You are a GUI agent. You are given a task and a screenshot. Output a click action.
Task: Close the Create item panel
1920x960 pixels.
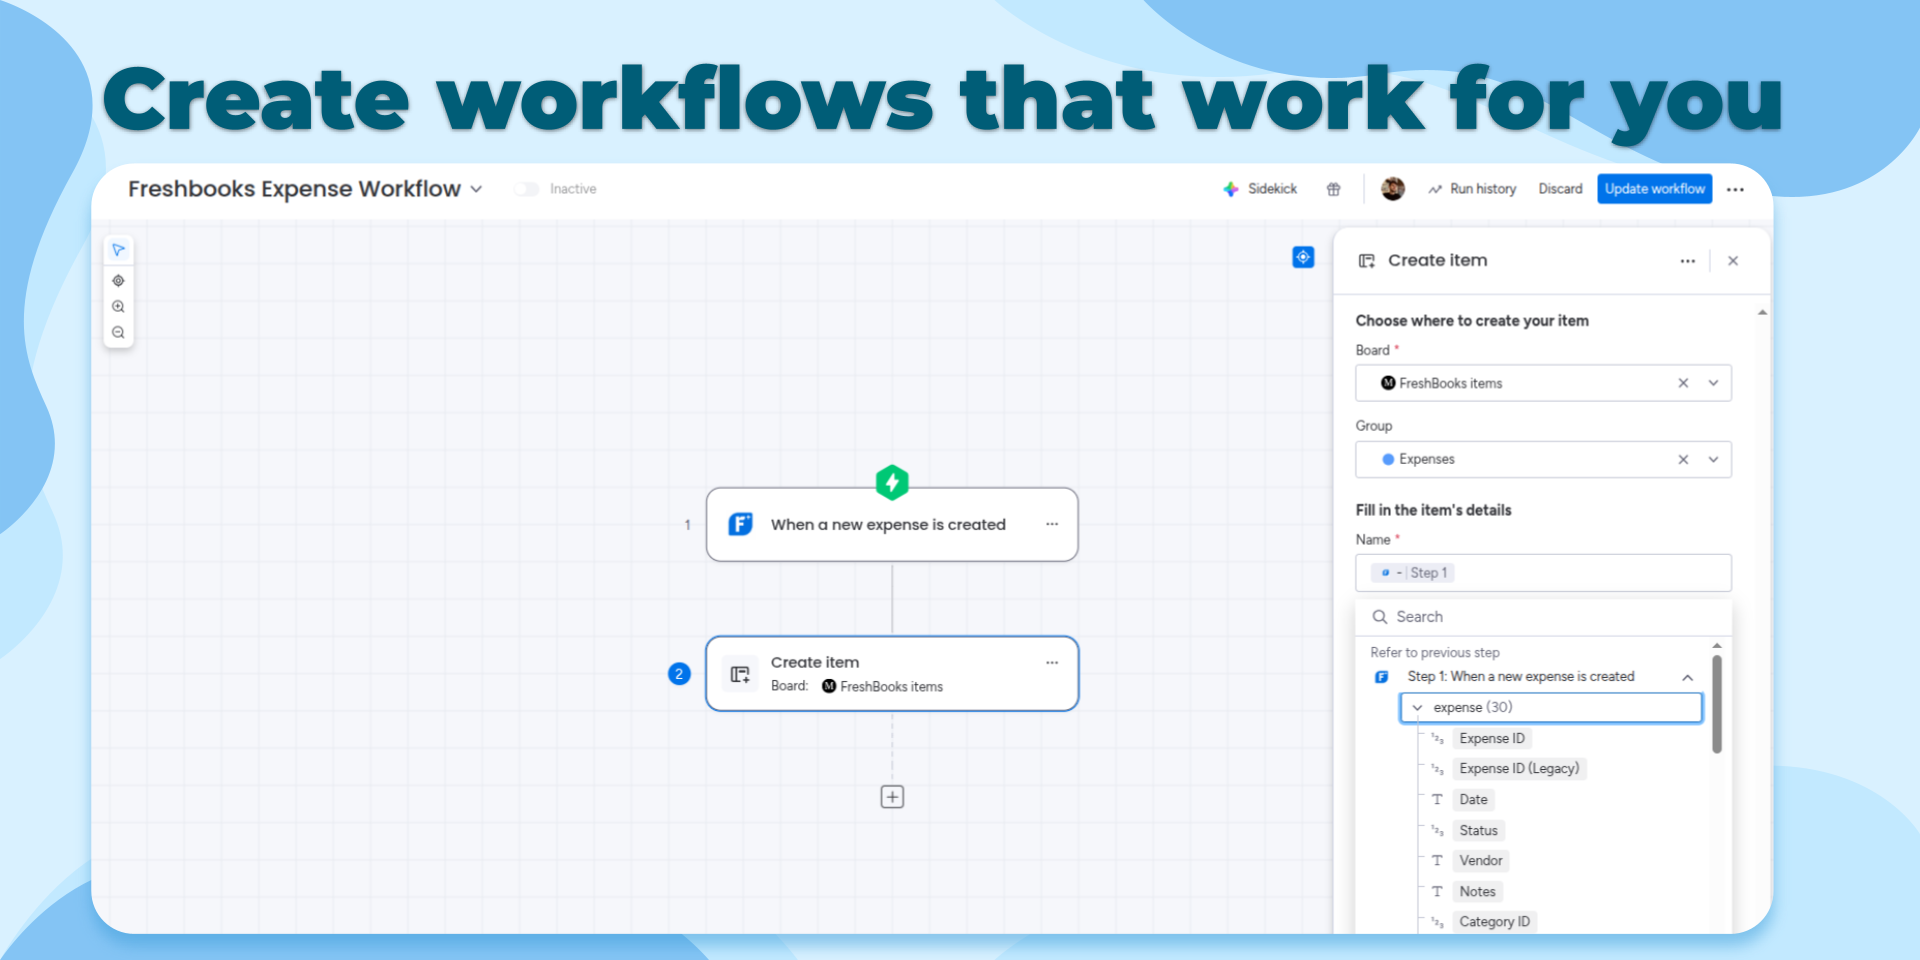1733,261
